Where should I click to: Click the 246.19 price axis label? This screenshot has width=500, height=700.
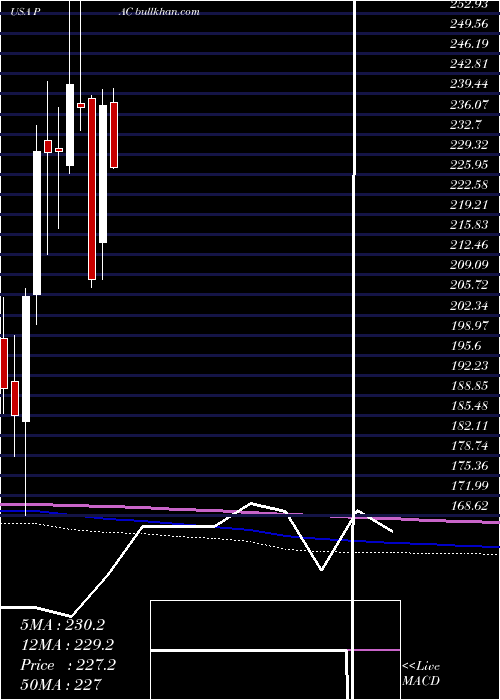tap(469, 44)
